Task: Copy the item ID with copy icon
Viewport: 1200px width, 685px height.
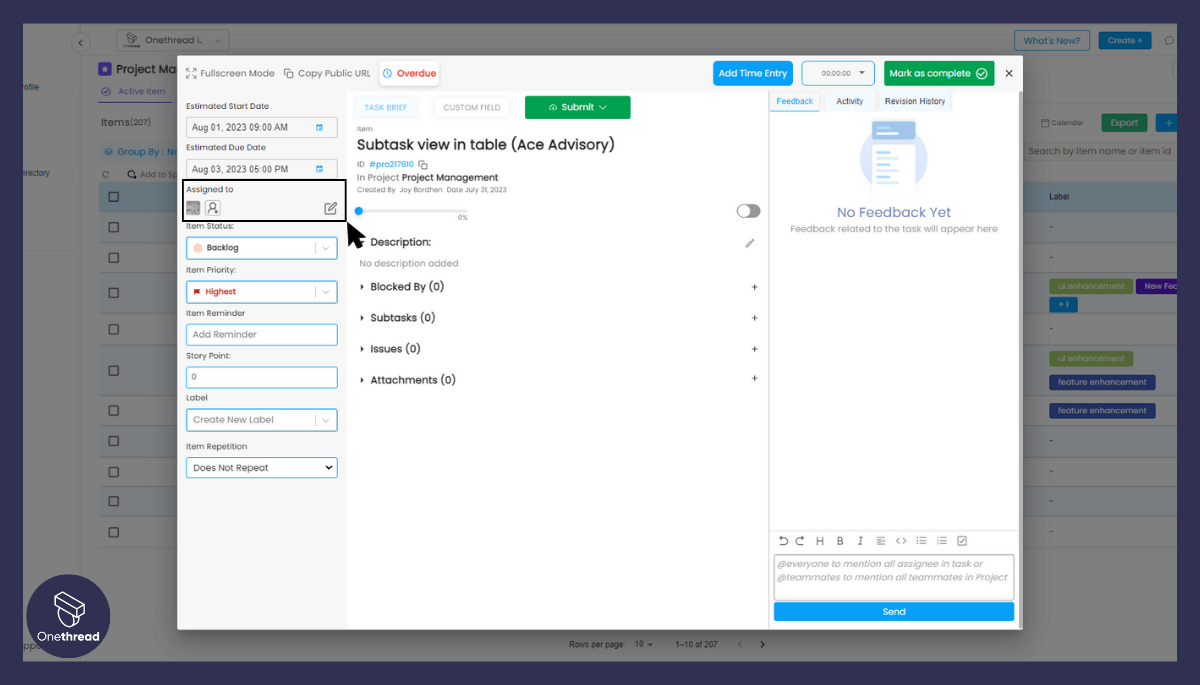Action: 423,164
